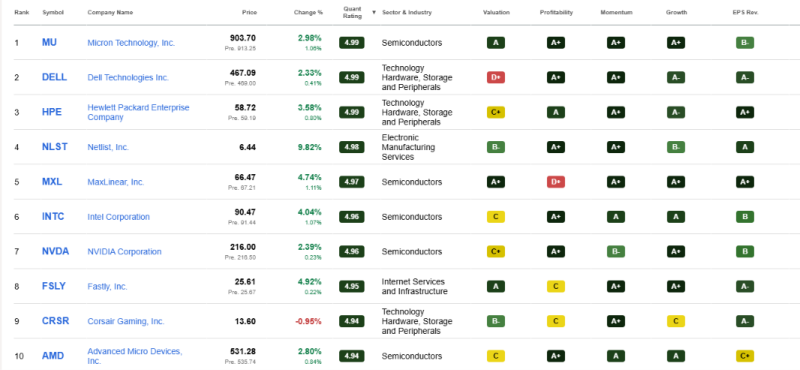Click Micron's B- EPS Rev. badge

(x=745, y=43)
